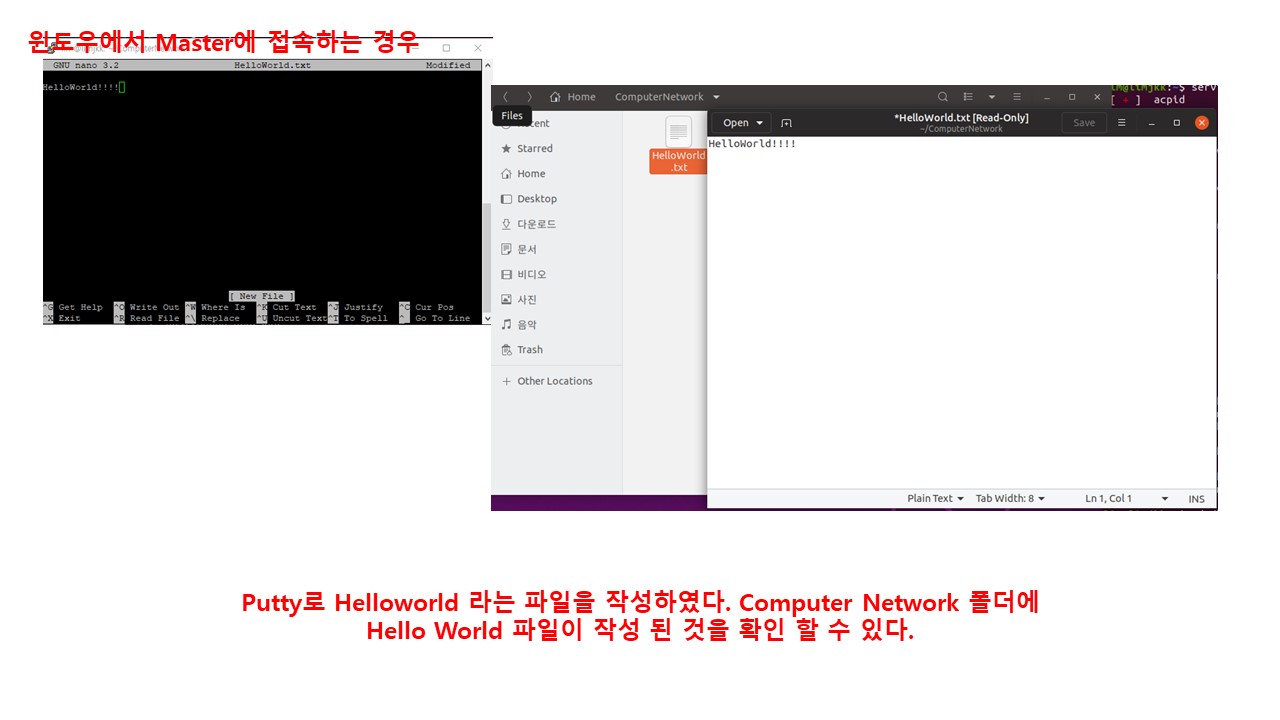1280x720 pixels.
Task: Go forward in Files window
Action: coord(529,97)
